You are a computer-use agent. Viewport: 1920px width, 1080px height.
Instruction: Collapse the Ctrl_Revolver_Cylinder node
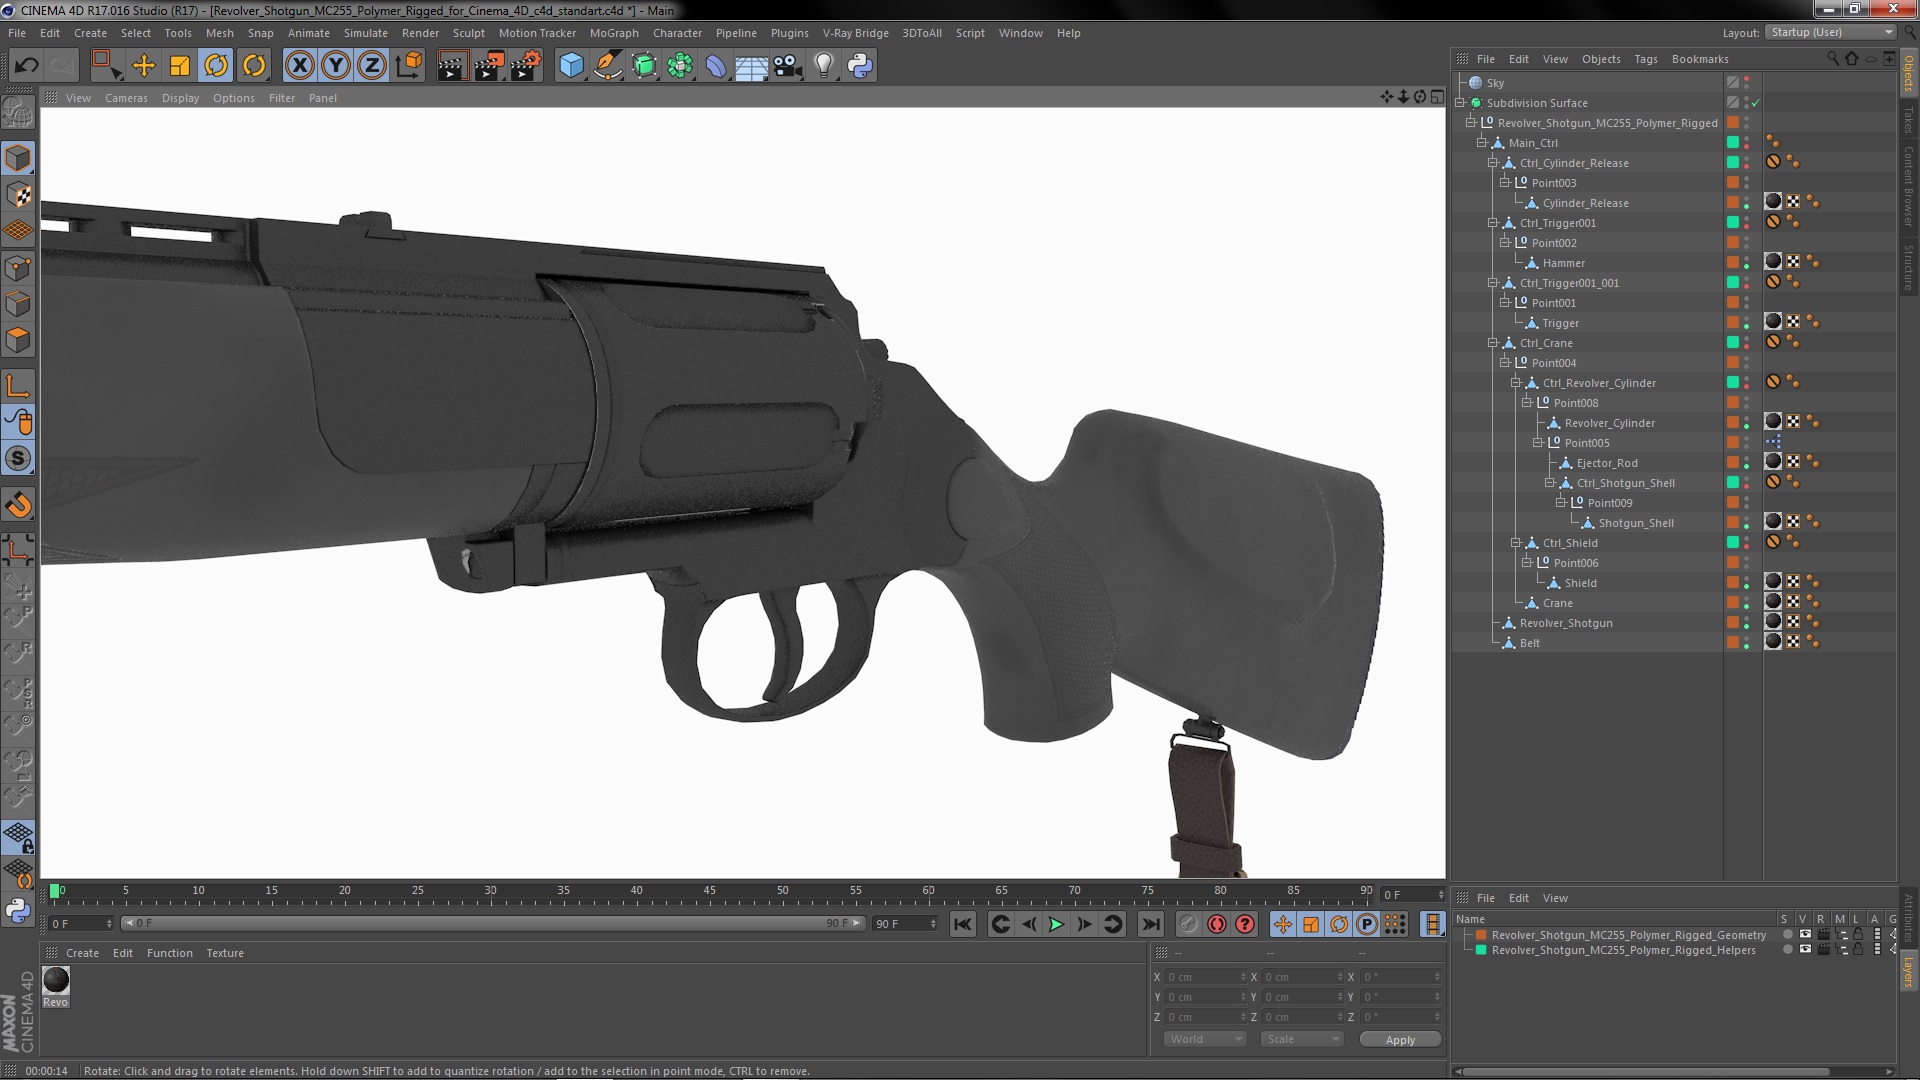click(x=1516, y=383)
